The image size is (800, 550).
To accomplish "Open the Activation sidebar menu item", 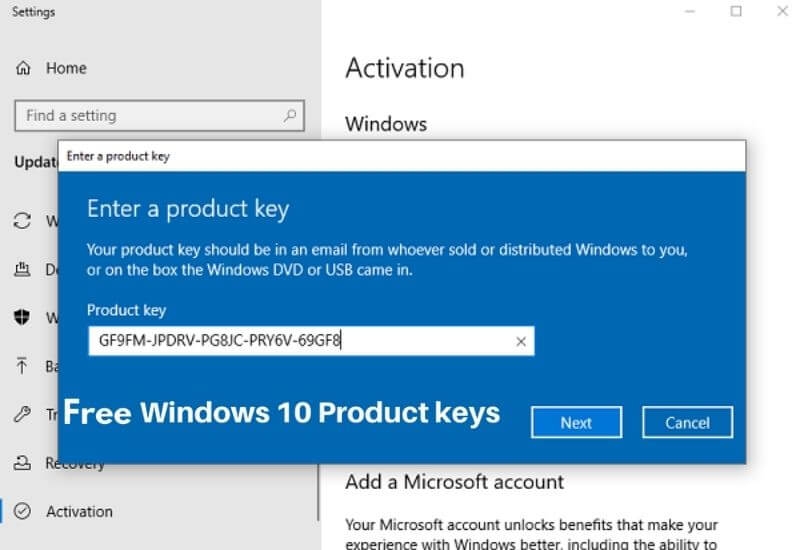I will pos(79,511).
